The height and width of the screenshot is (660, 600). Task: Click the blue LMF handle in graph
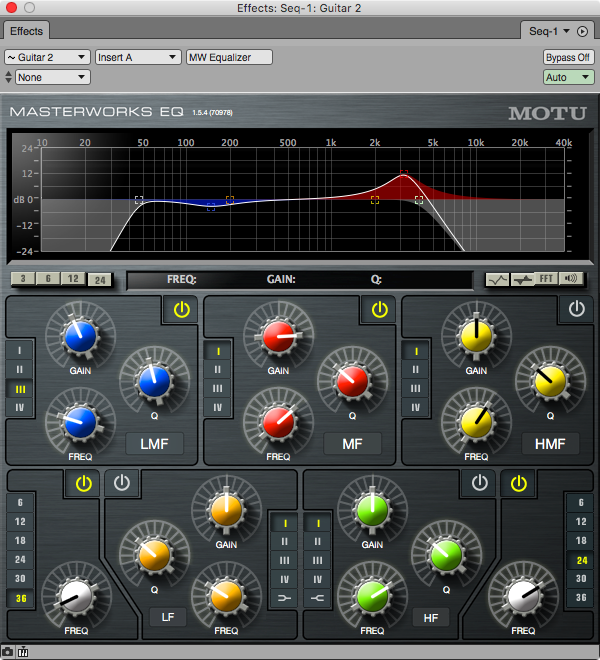(211, 207)
